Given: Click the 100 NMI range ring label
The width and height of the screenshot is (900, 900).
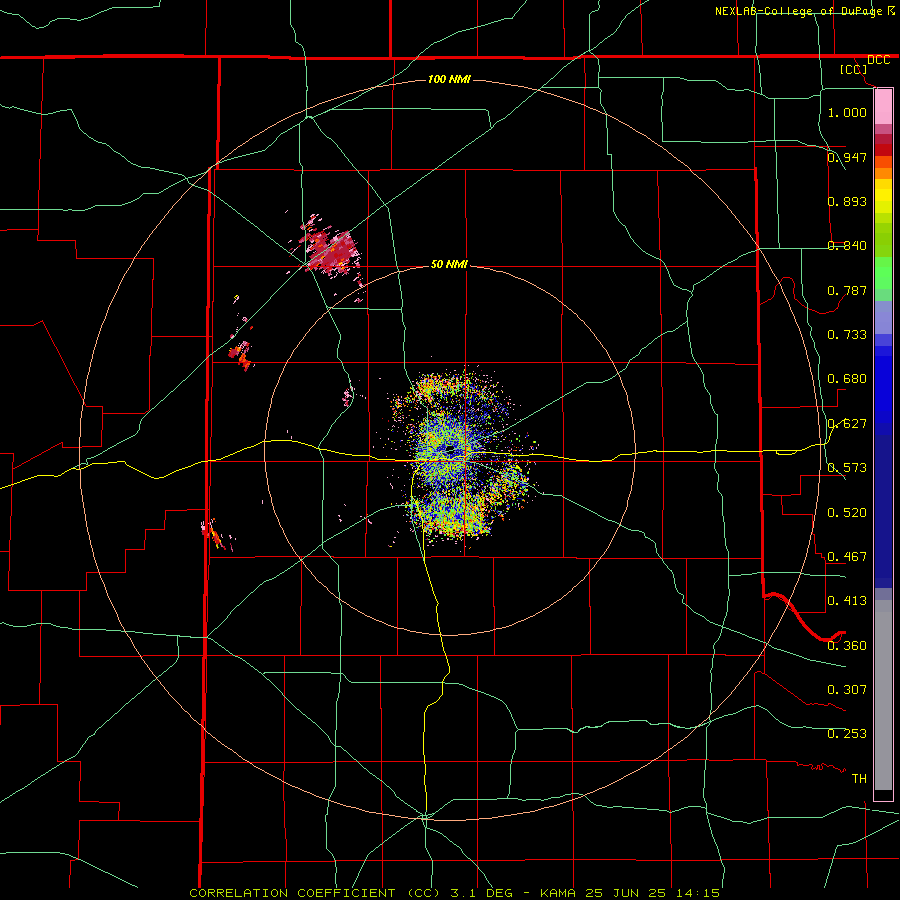Looking at the screenshot, I should 449,79.
